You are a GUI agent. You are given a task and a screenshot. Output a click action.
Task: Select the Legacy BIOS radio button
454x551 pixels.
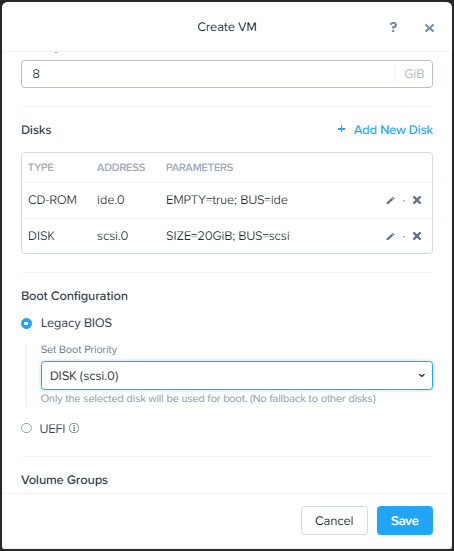(x=26, y=323)
